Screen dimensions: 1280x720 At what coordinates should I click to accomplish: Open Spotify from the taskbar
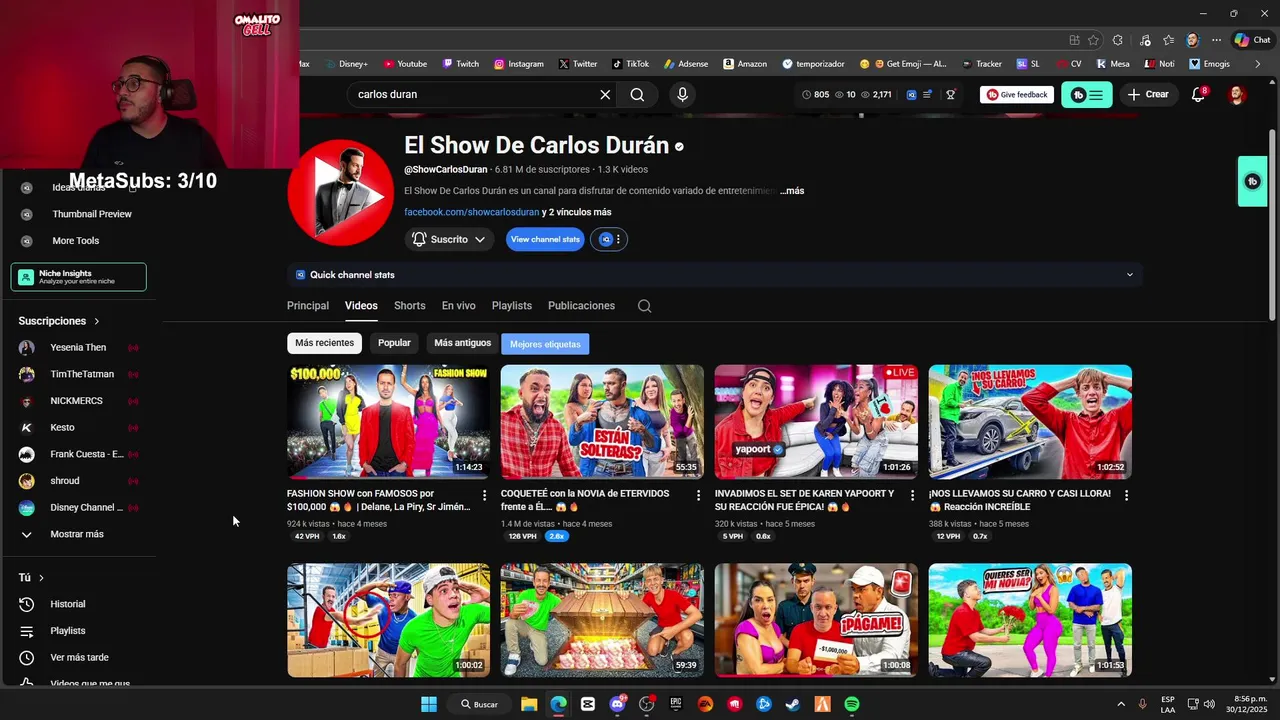pyautogui.click(x=852, y=704)
